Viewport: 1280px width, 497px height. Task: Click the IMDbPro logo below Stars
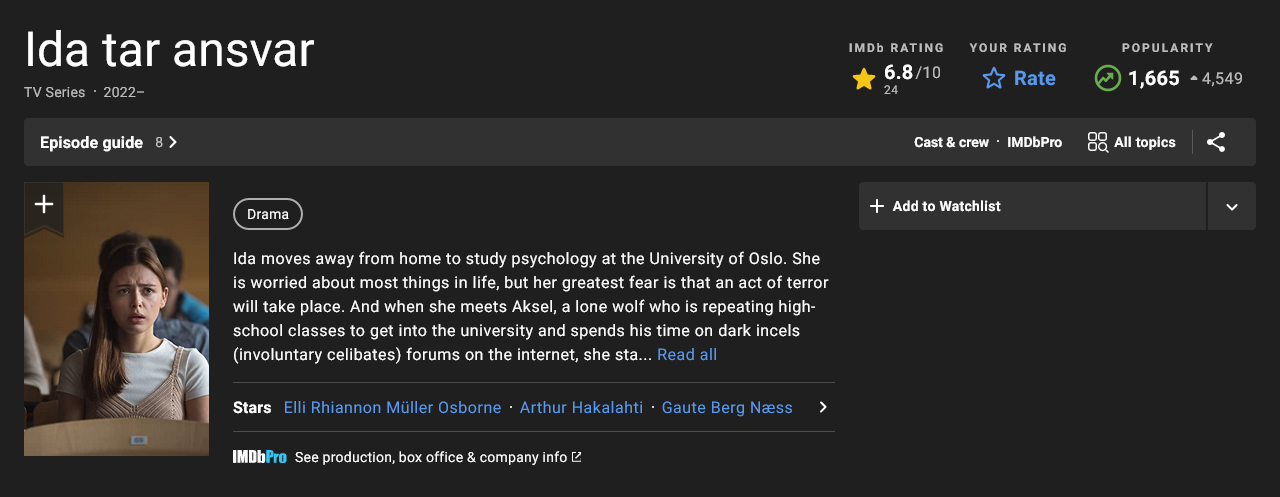pos(260,457)
